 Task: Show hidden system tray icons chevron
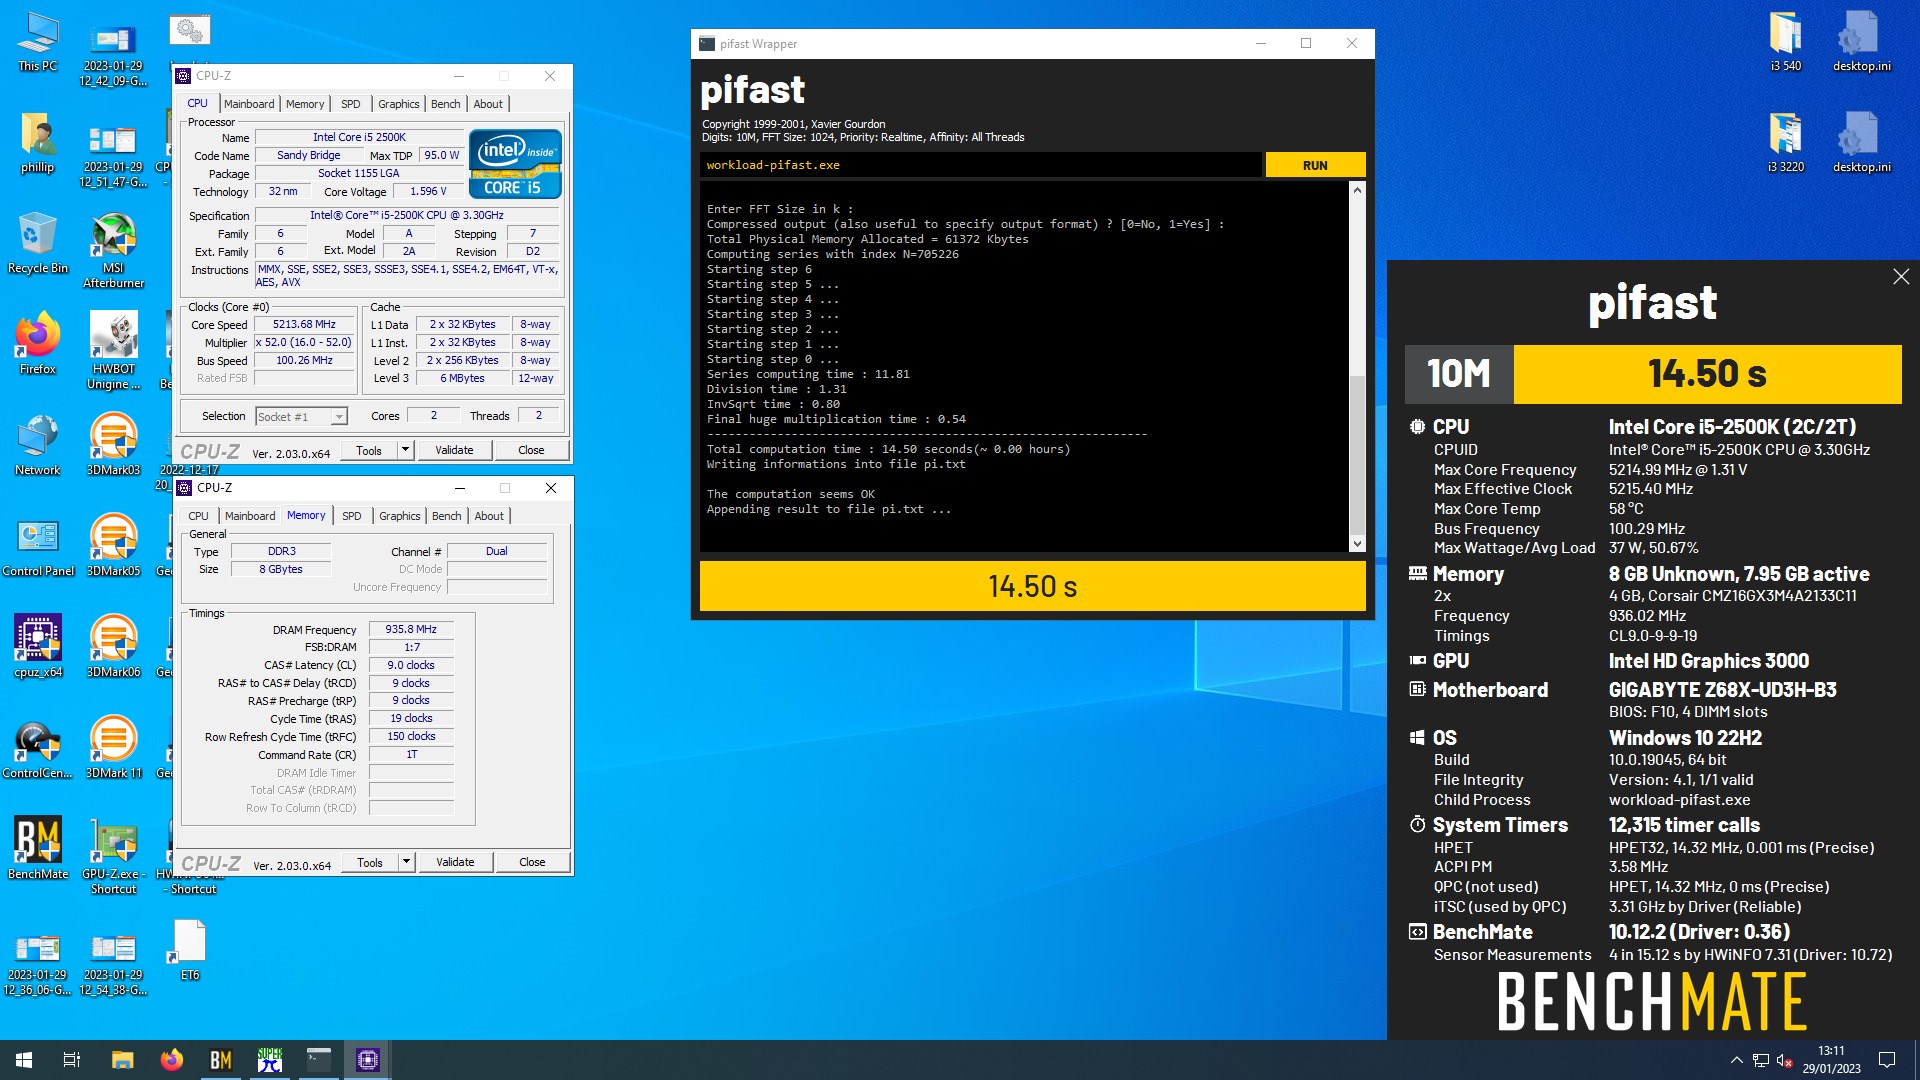click(1737, 1060)
